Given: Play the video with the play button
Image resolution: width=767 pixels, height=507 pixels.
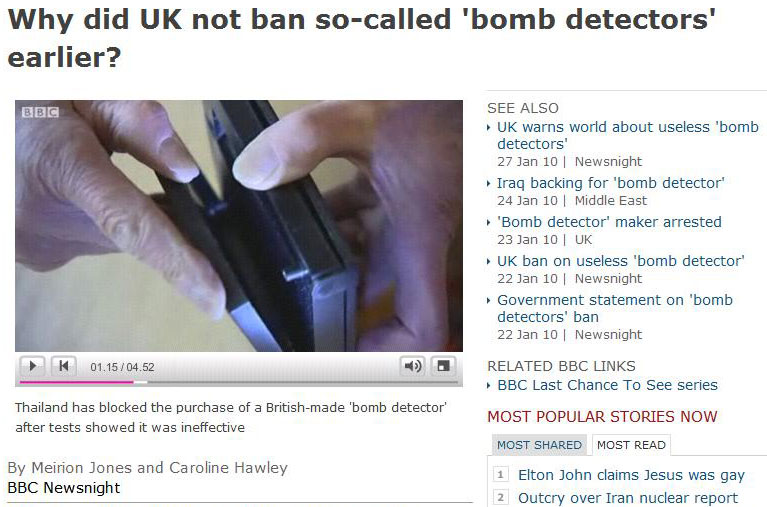Looking at the screenshot, I should 33,366.
